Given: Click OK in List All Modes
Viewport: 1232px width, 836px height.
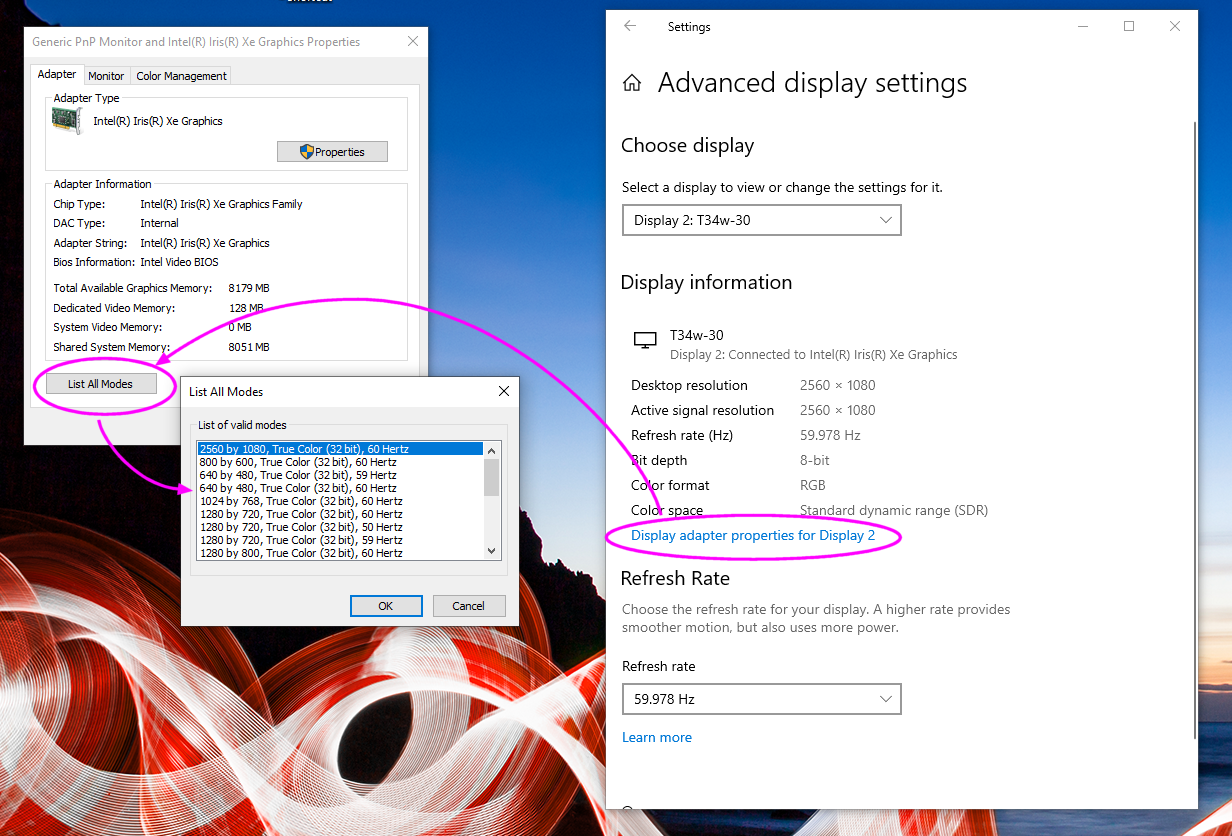Looking at the screenshot, I should tap(386, 606).
